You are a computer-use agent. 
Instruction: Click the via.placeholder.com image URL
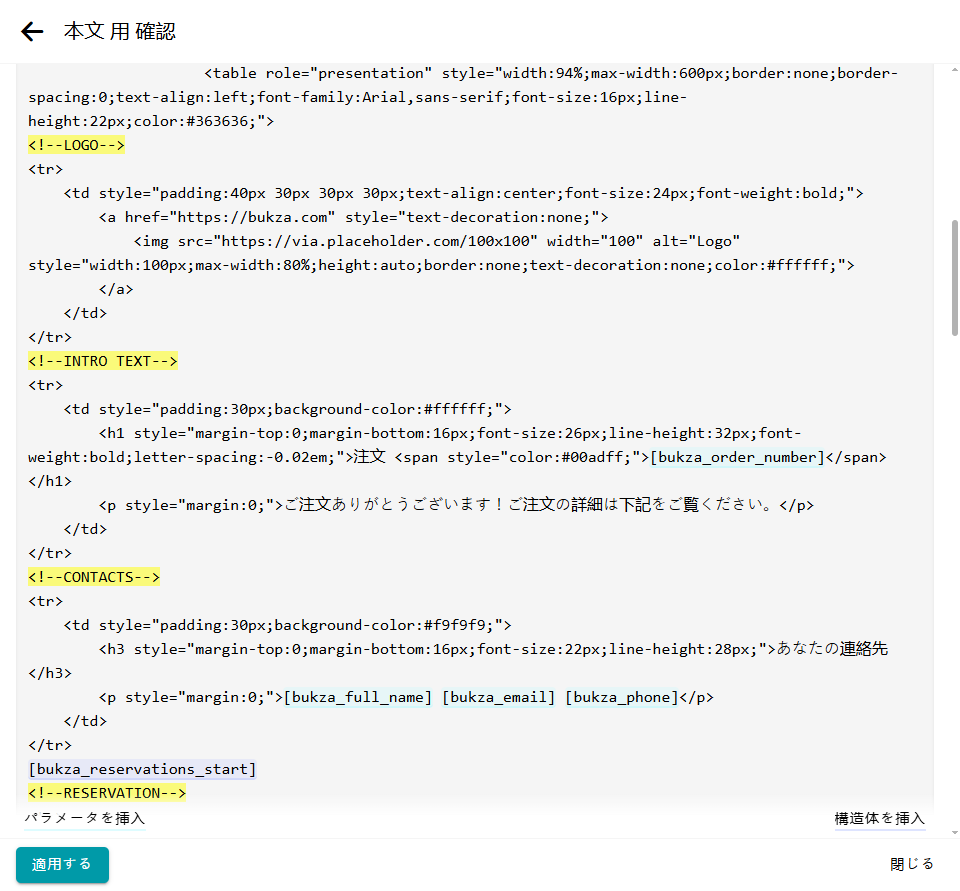[x=380, y=241]
